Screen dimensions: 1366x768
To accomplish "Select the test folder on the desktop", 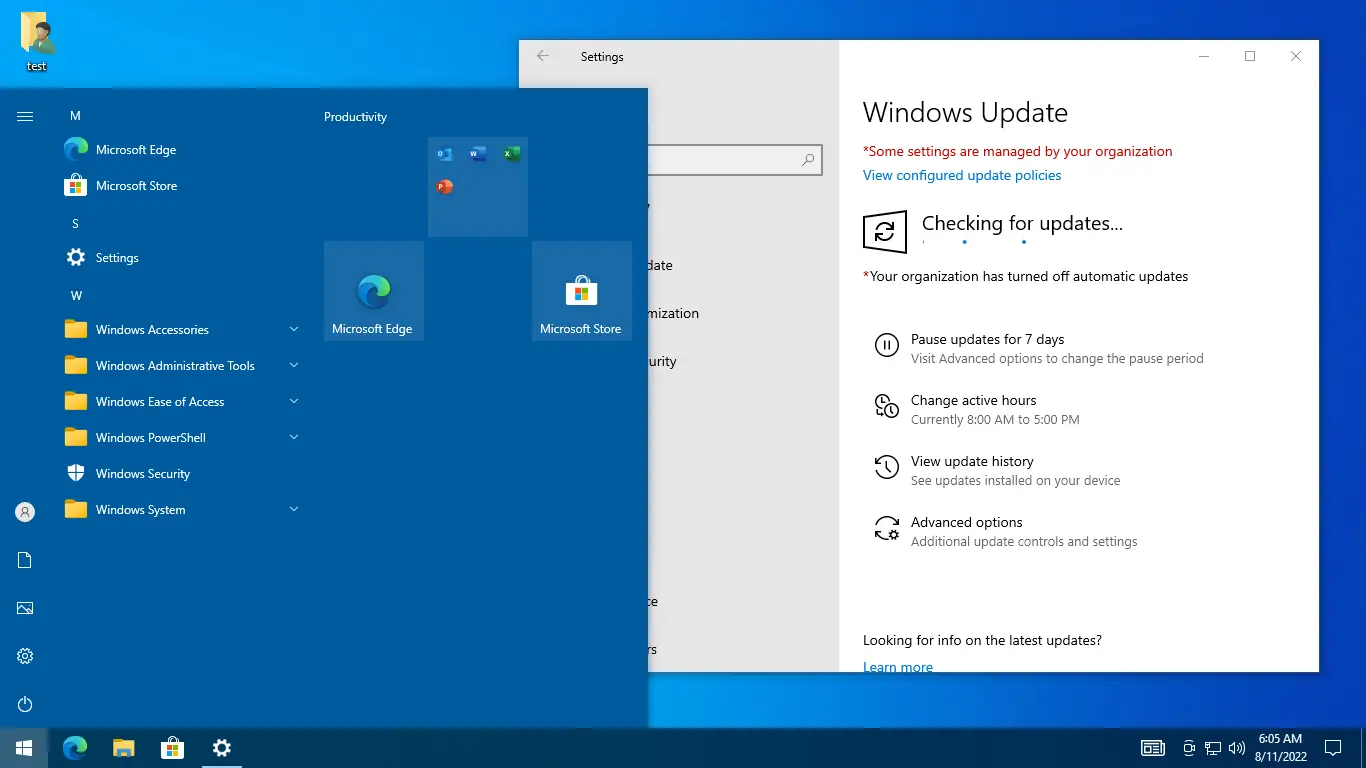I will point(37,42).
